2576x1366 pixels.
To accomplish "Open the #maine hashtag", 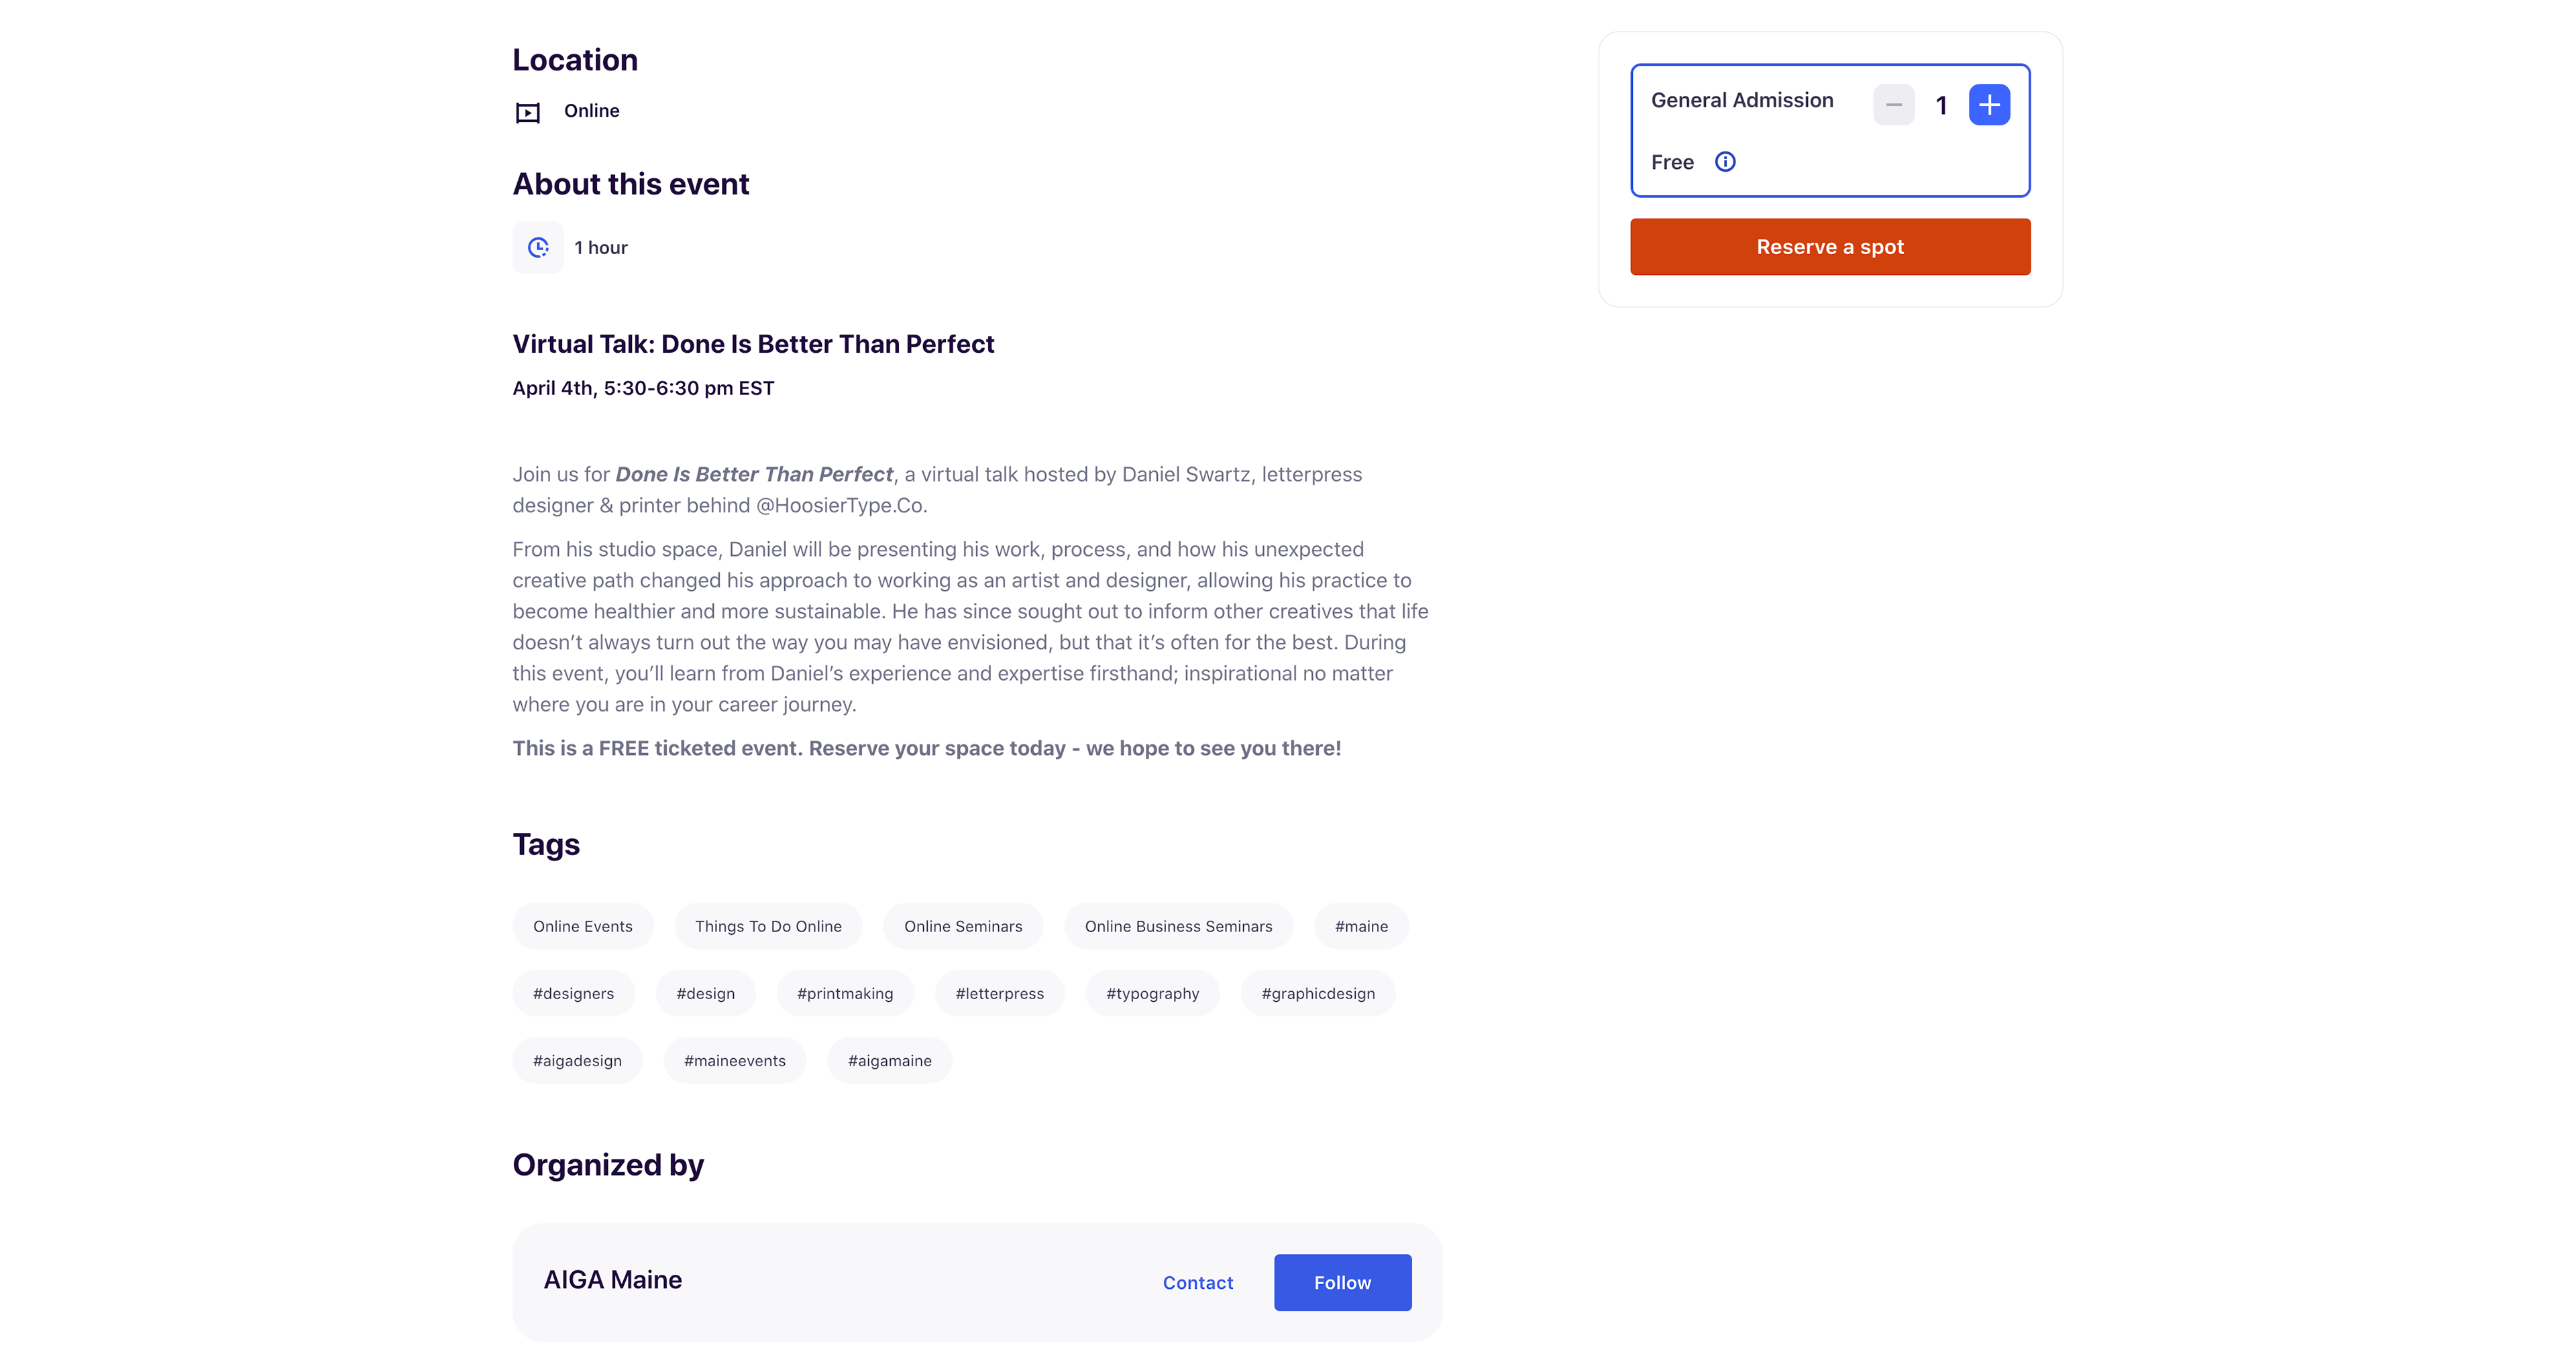I will [1361, 926].
